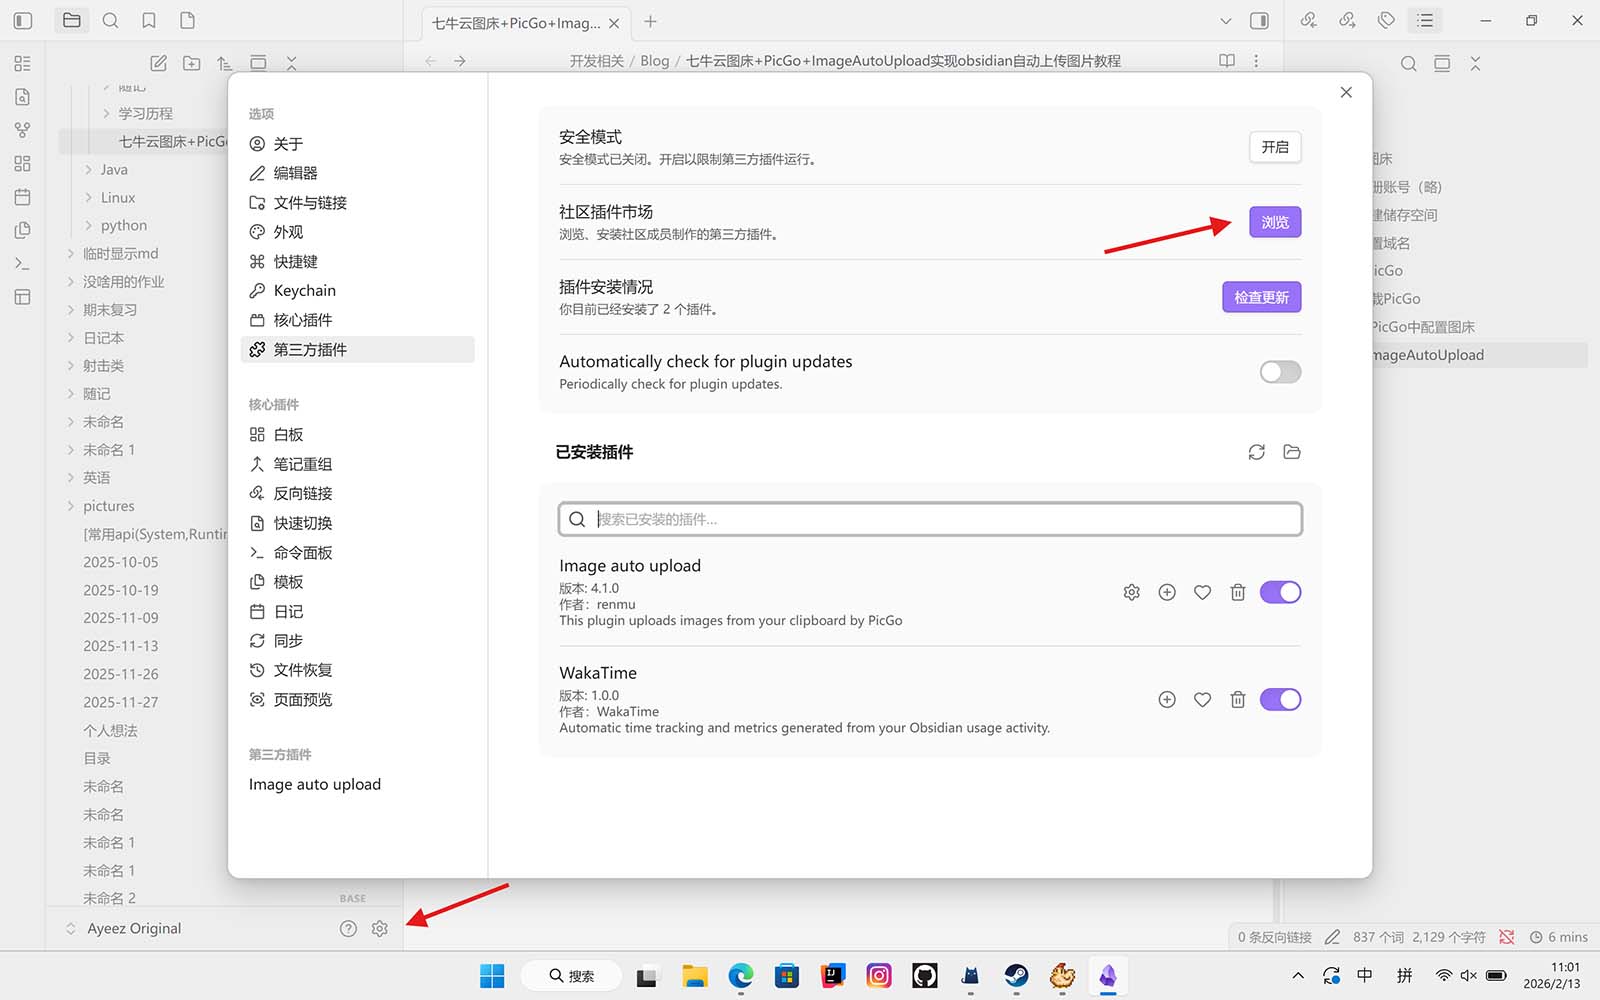Click trash icon to uninstall WakaTime

click(1237, 700)
